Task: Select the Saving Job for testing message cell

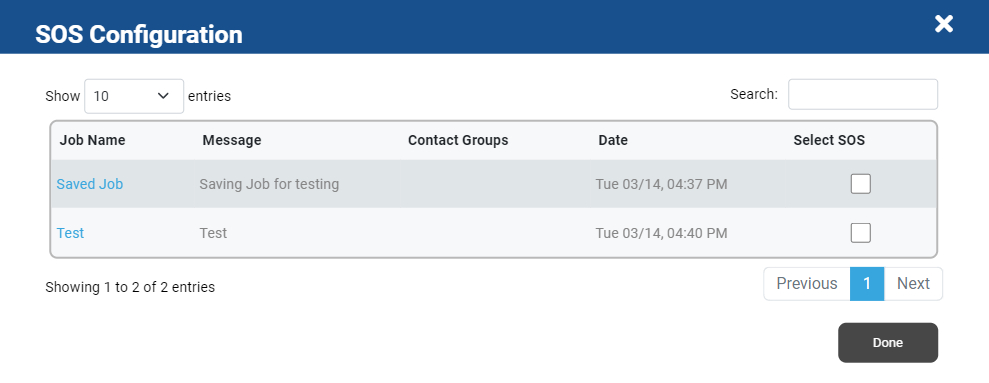Action: pyautogui.click(x=269, y=184)
